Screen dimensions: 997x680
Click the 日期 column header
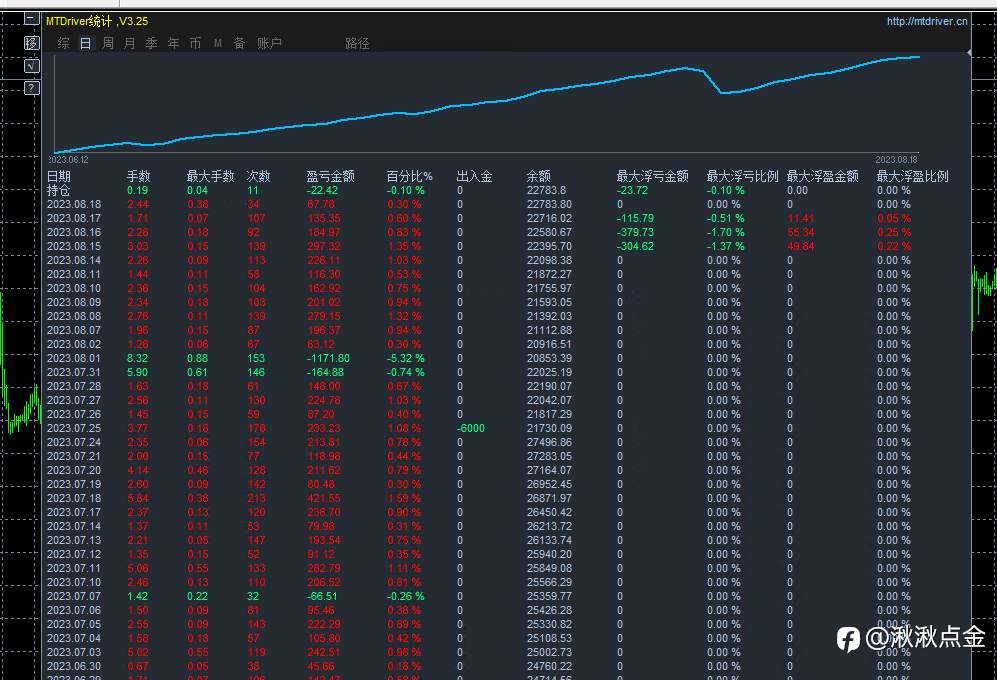58,176
